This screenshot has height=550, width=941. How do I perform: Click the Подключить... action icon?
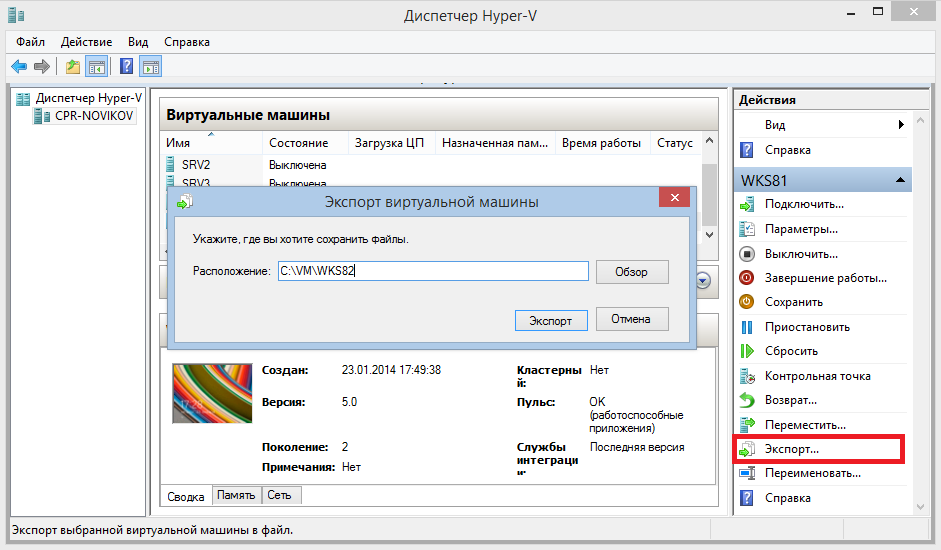pyautogui.click(x=746, y=204)
